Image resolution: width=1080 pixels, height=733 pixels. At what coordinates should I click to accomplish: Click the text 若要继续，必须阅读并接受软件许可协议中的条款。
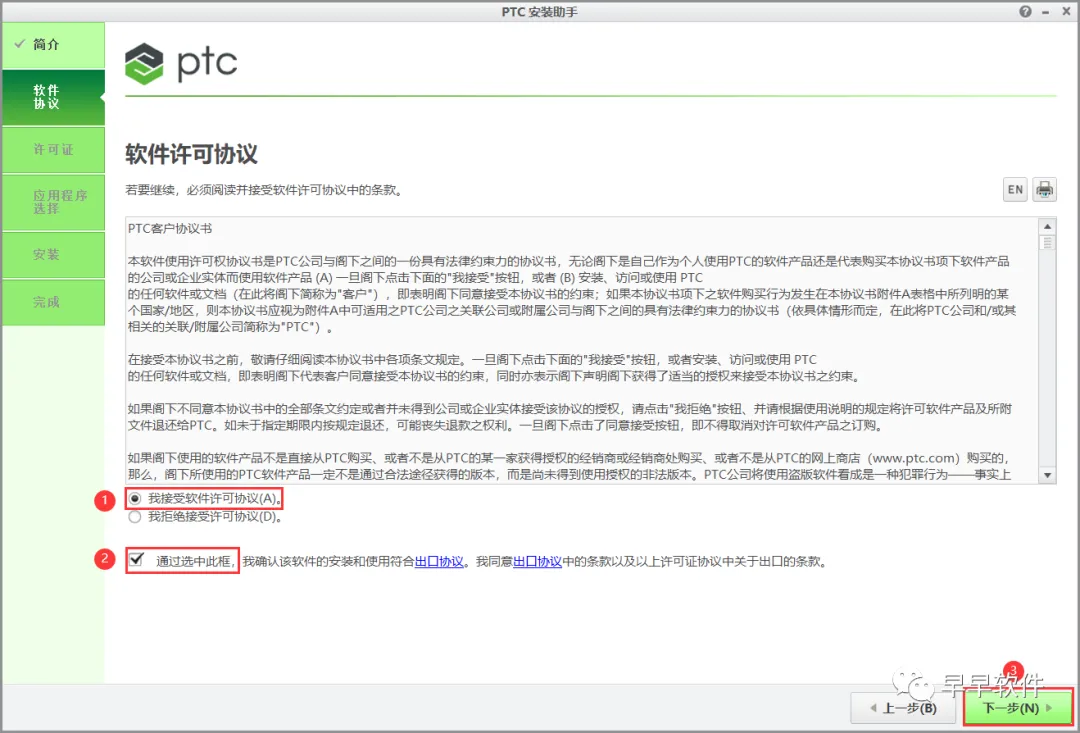tap(264, 189)
